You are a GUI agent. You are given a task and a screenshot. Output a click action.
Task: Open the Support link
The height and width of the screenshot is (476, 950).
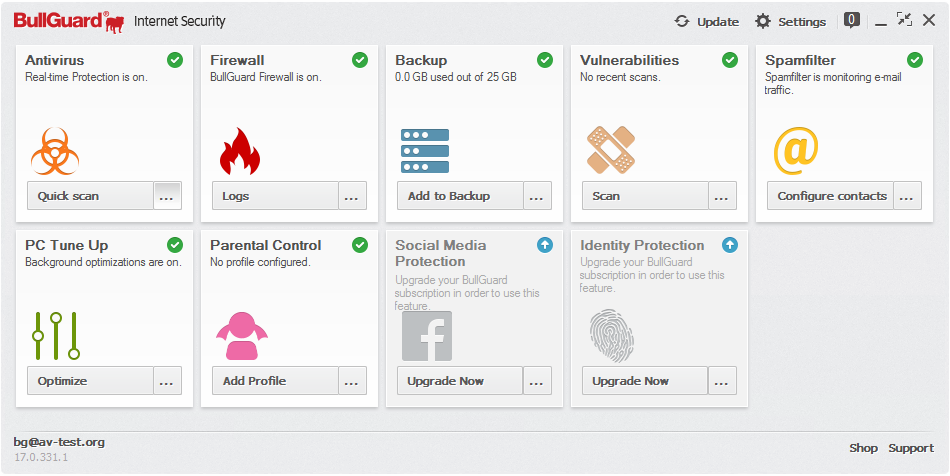(911, 448)
